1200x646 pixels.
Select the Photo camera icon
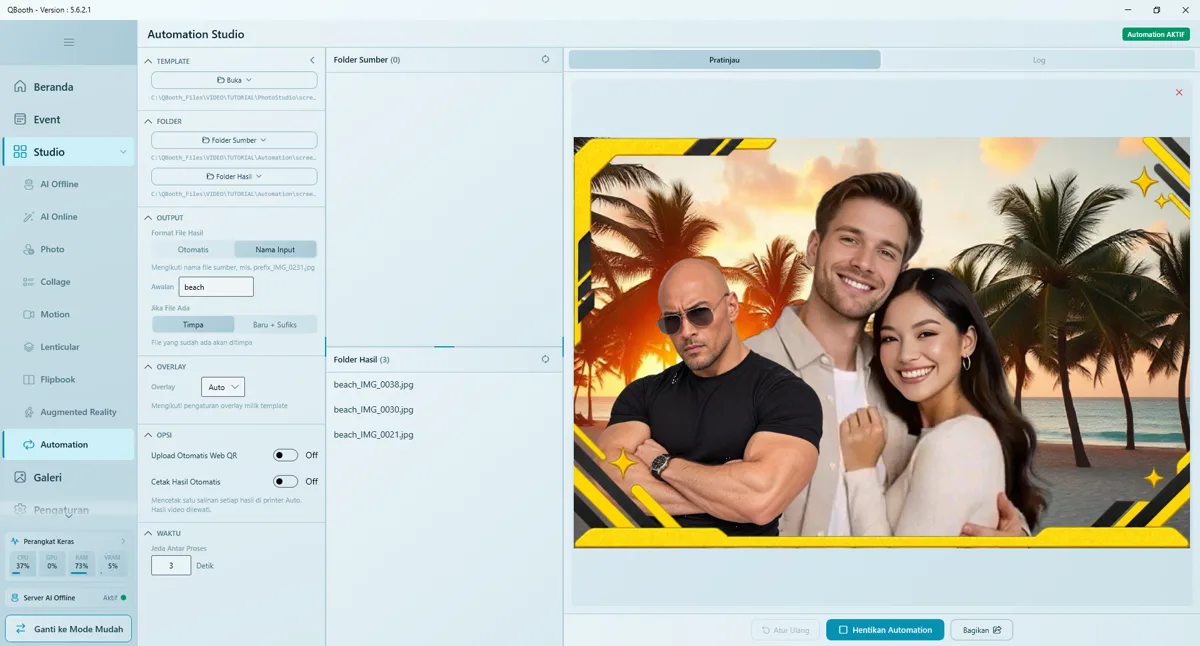click(x=30, y=249)
